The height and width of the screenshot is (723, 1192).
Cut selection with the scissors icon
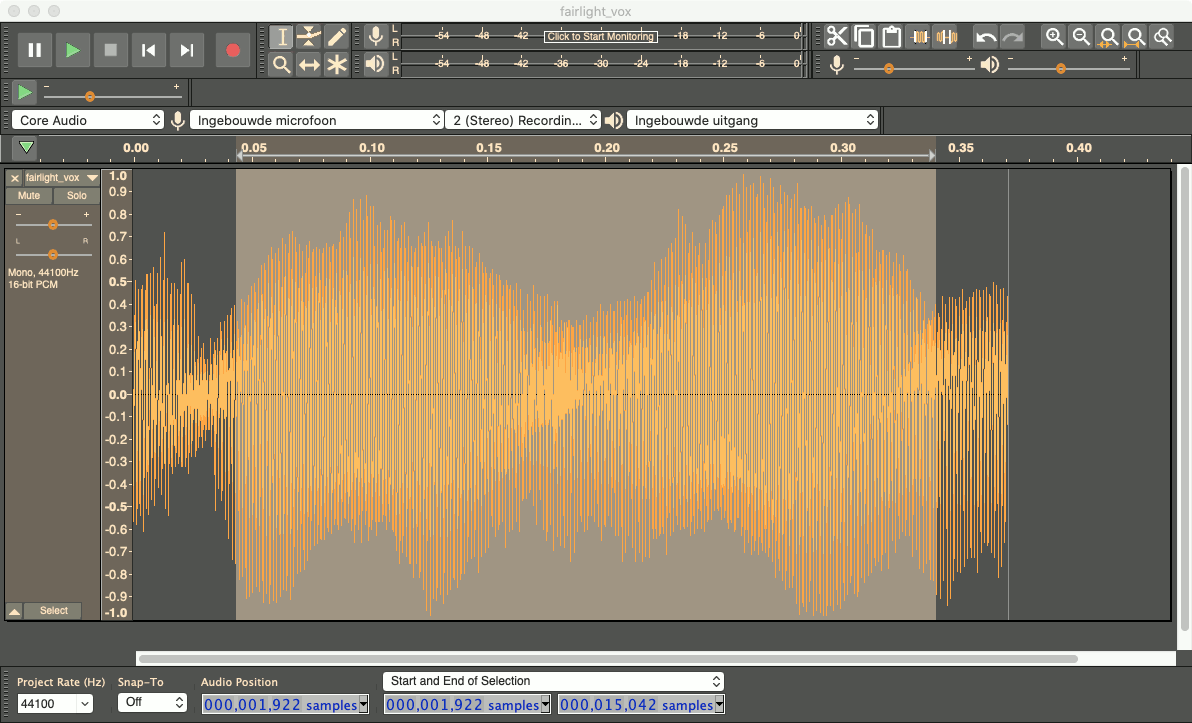[837, 36]
